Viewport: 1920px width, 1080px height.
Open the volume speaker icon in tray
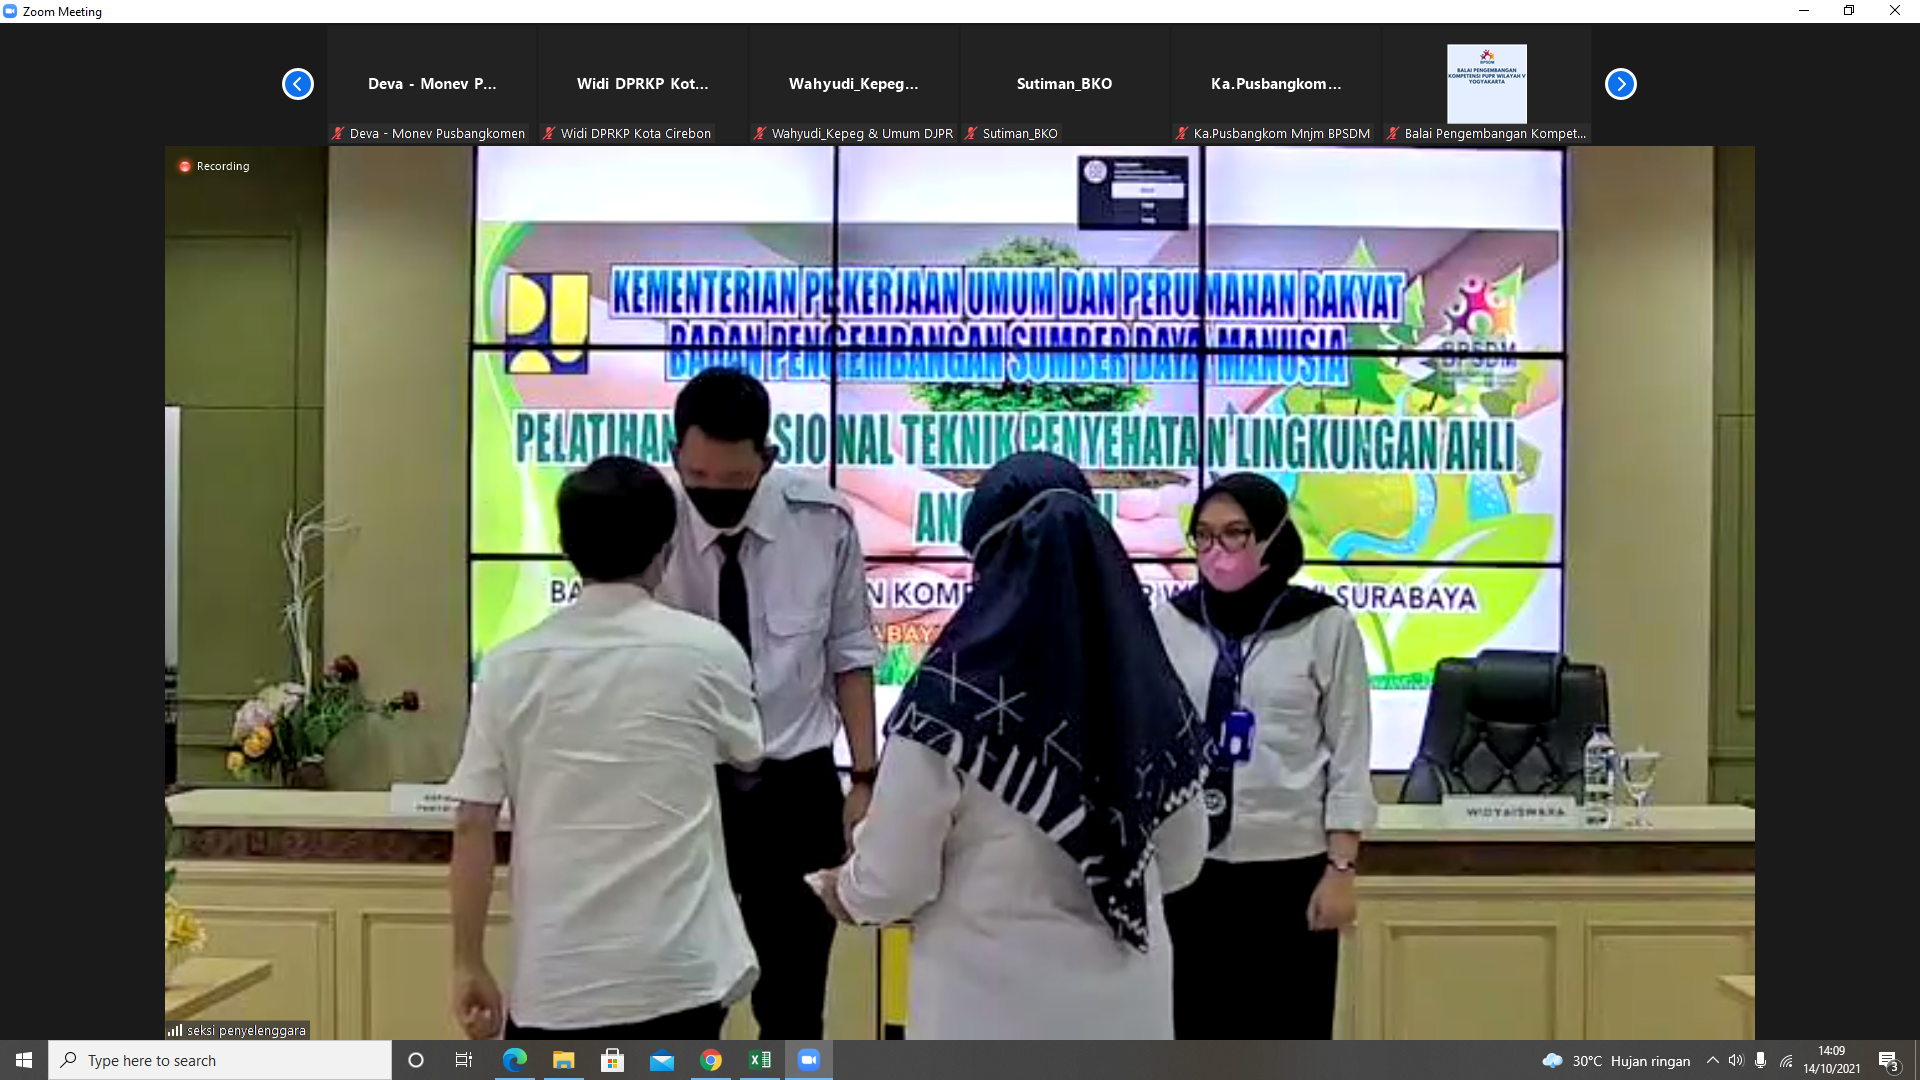coord(1736,1060)
